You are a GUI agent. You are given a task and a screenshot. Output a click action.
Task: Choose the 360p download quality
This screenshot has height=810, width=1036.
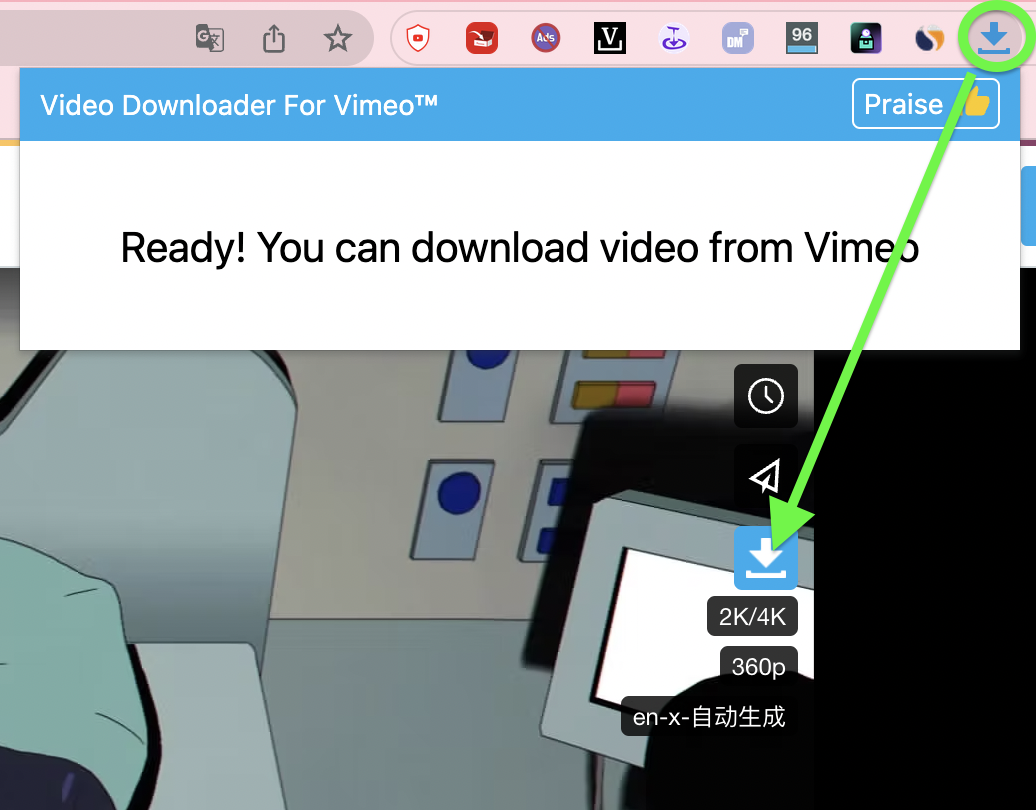758,666
